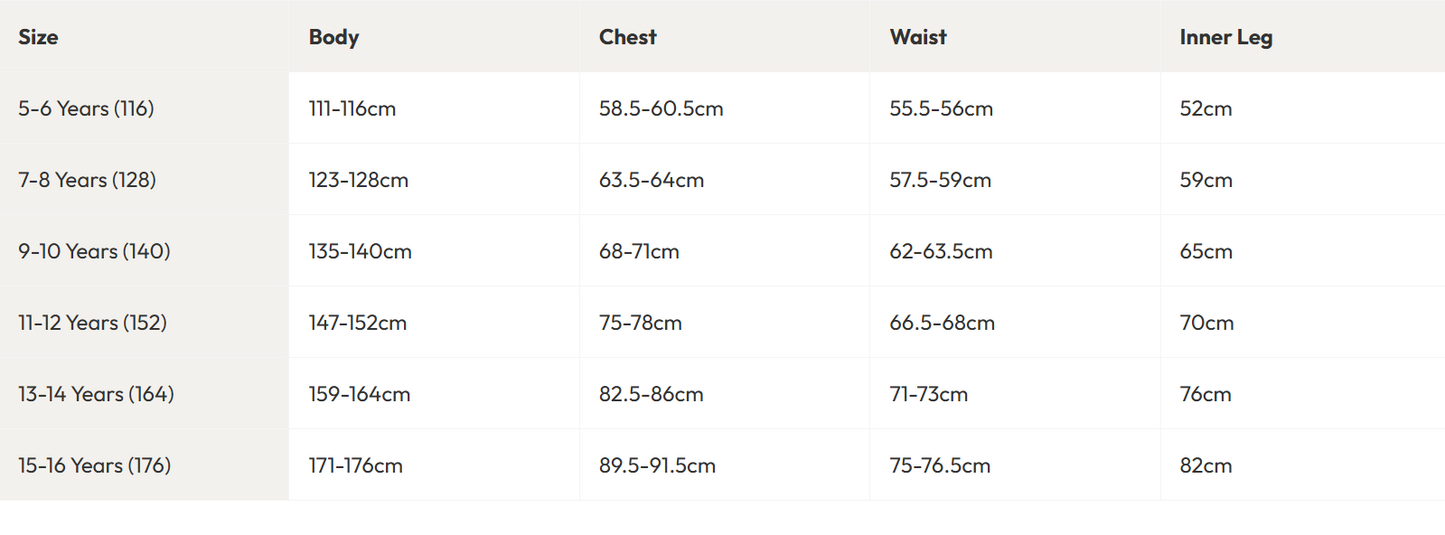1445x535 pixels.
Task: Click the Size column header
Action: tap(38, 37)
